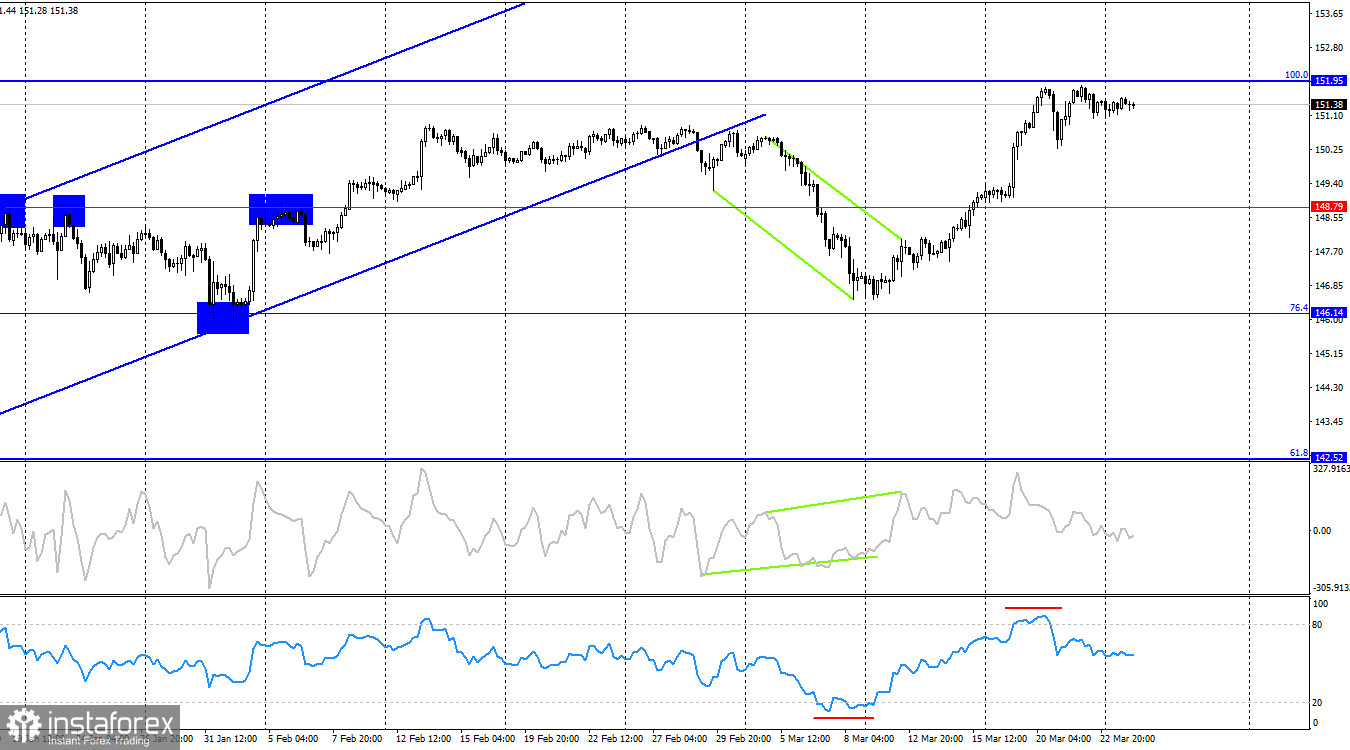Click the RSI scale value 20
Image resolution: width=1350 pixels, height=750 pixels.
coord(1318,702)
